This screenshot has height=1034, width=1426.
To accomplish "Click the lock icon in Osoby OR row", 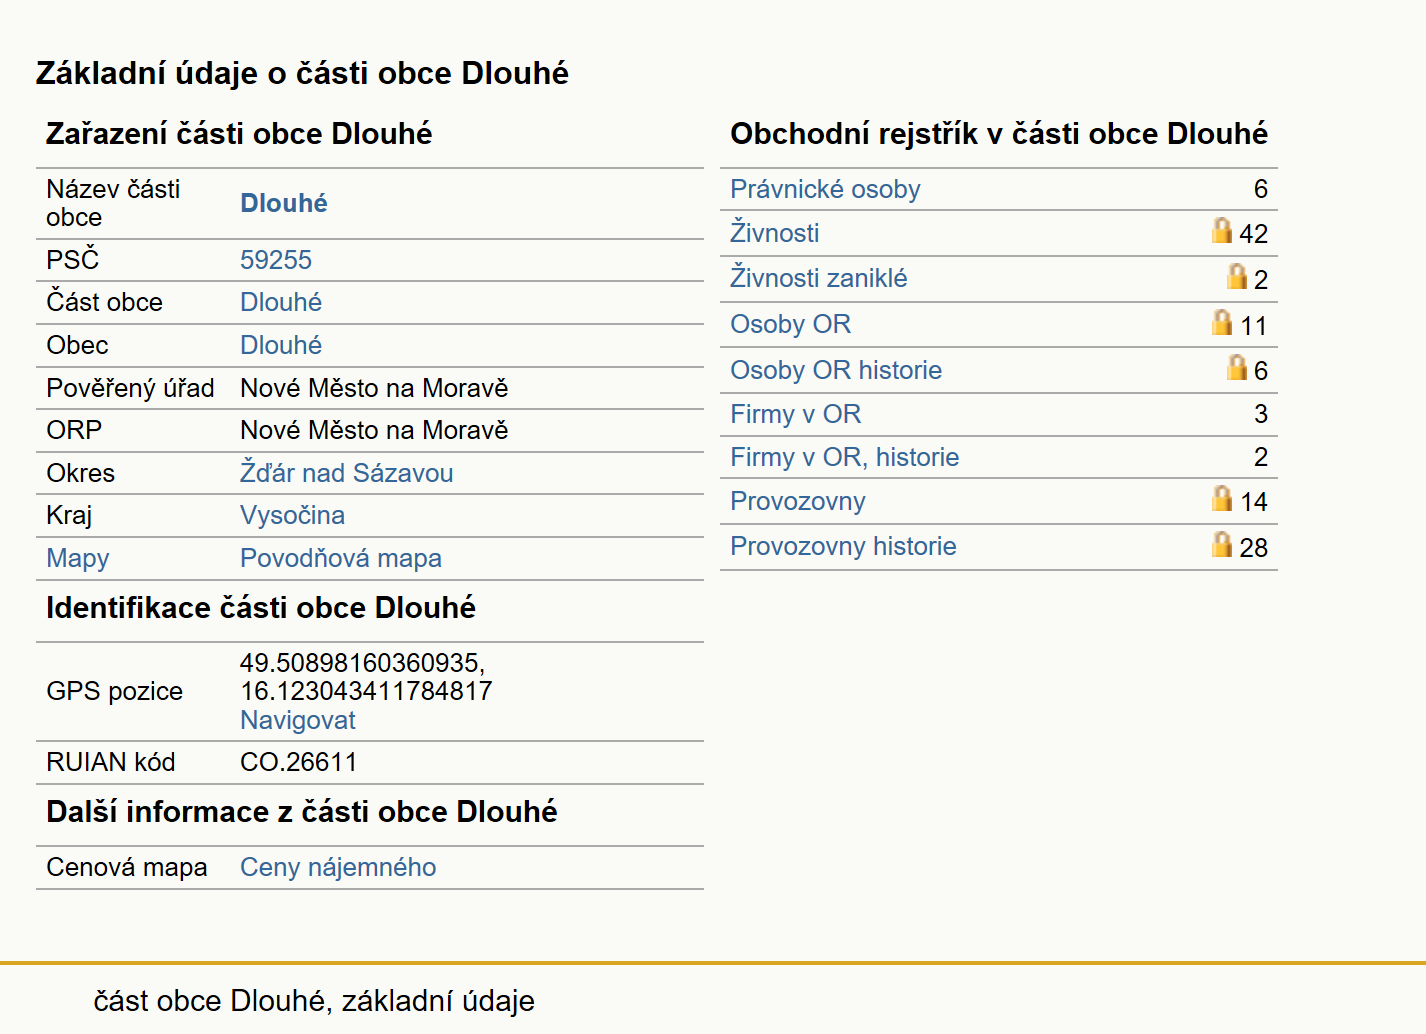I will [x=1221, y=322].
